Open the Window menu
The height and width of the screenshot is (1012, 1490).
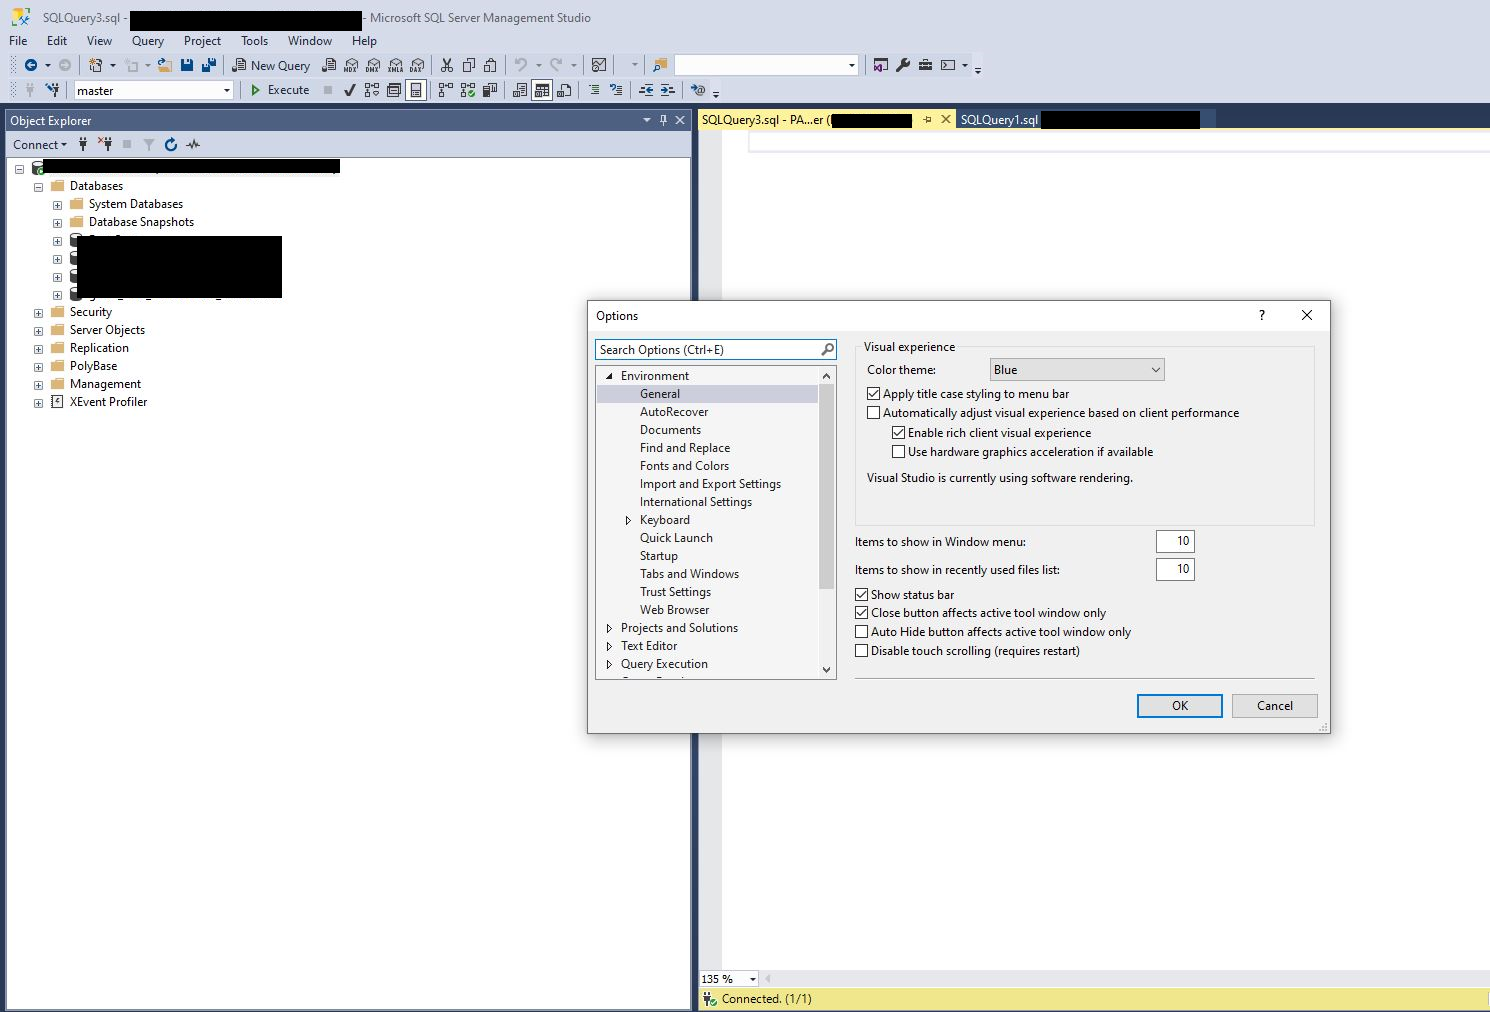point(310,41)
